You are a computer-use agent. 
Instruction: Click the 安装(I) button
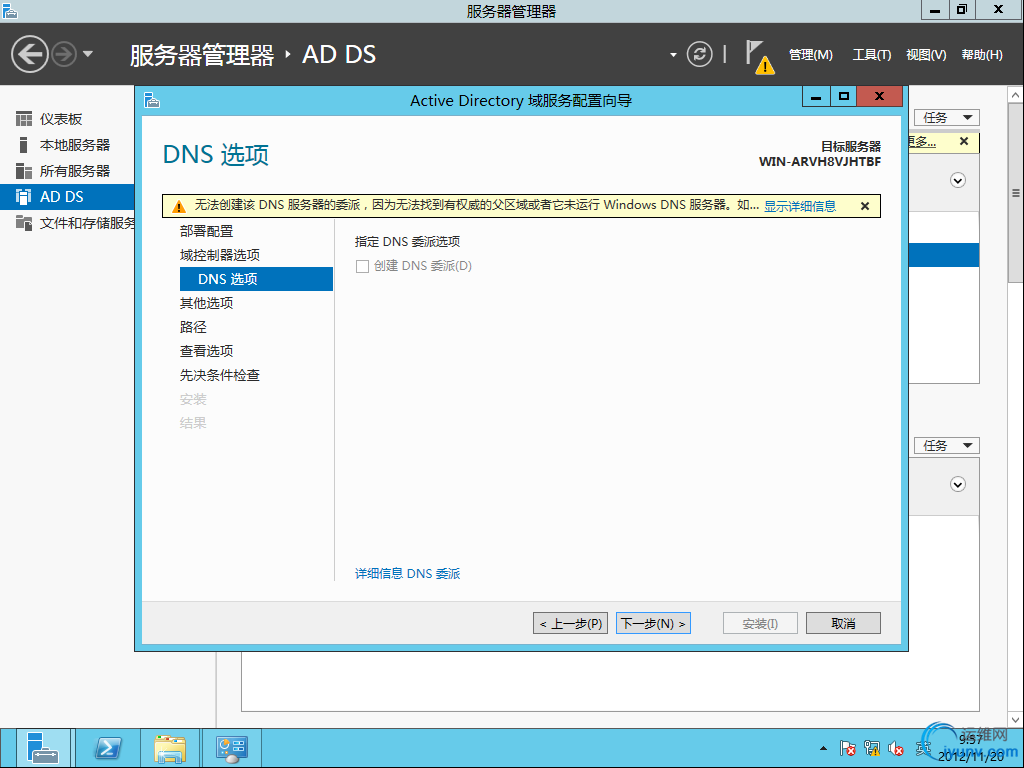pyautogui.click(x=760, y=624)
